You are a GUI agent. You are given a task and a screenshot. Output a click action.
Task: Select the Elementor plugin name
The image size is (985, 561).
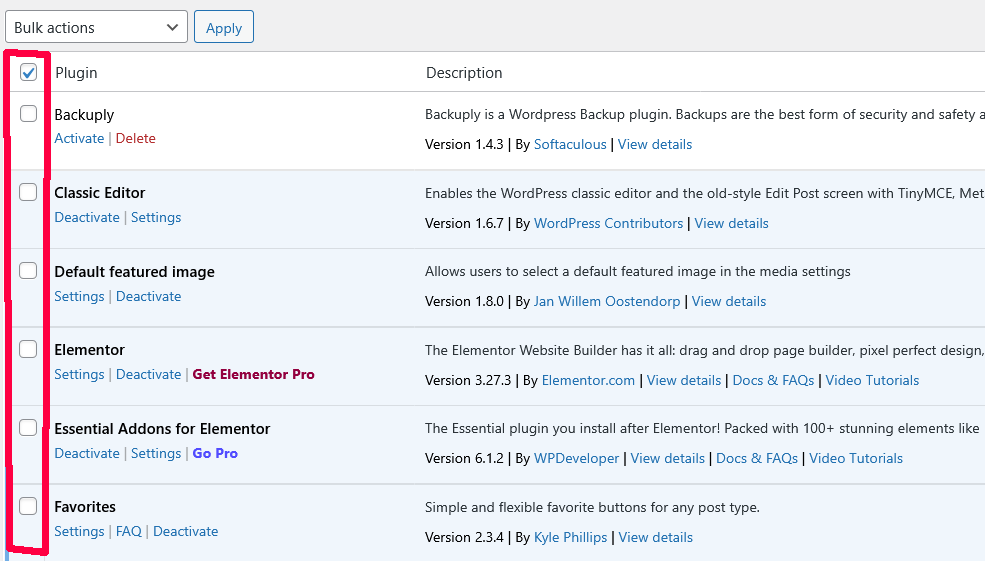tap(89, 350)
